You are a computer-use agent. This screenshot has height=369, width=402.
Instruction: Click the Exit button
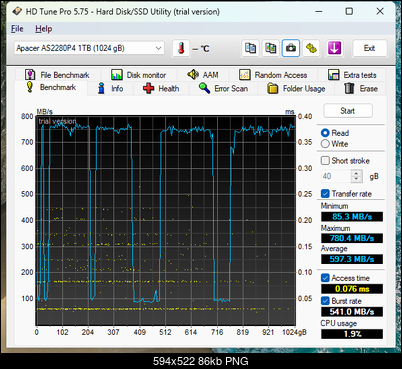point(370,48)
